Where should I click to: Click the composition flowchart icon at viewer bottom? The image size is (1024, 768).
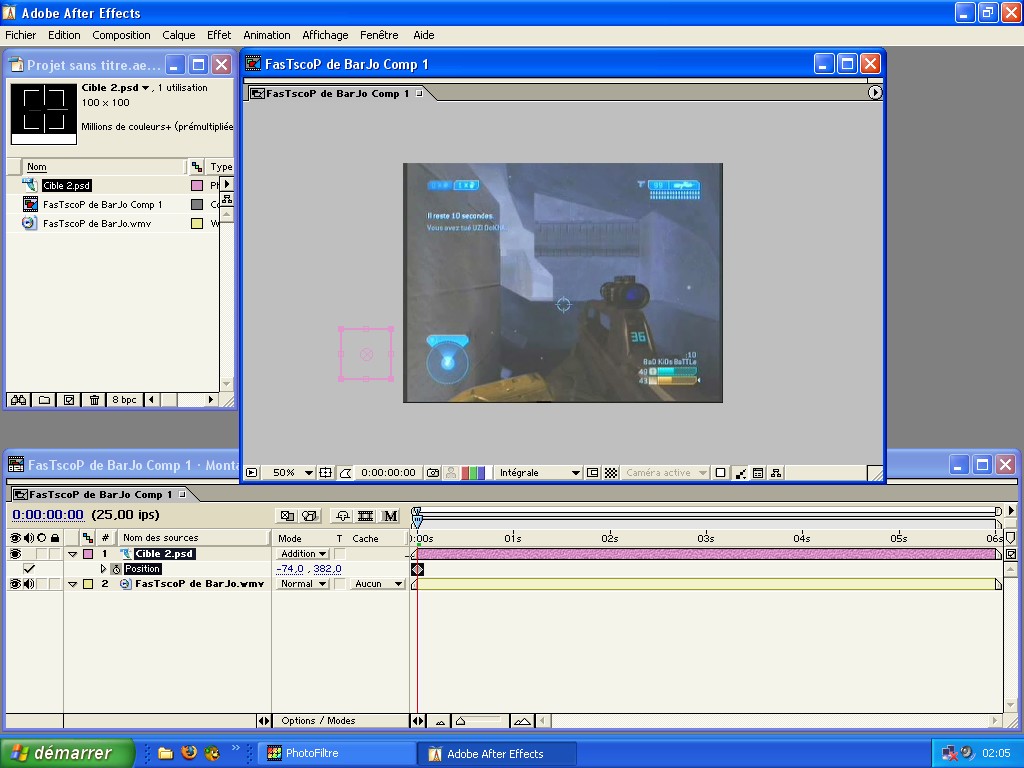point(776,473)
